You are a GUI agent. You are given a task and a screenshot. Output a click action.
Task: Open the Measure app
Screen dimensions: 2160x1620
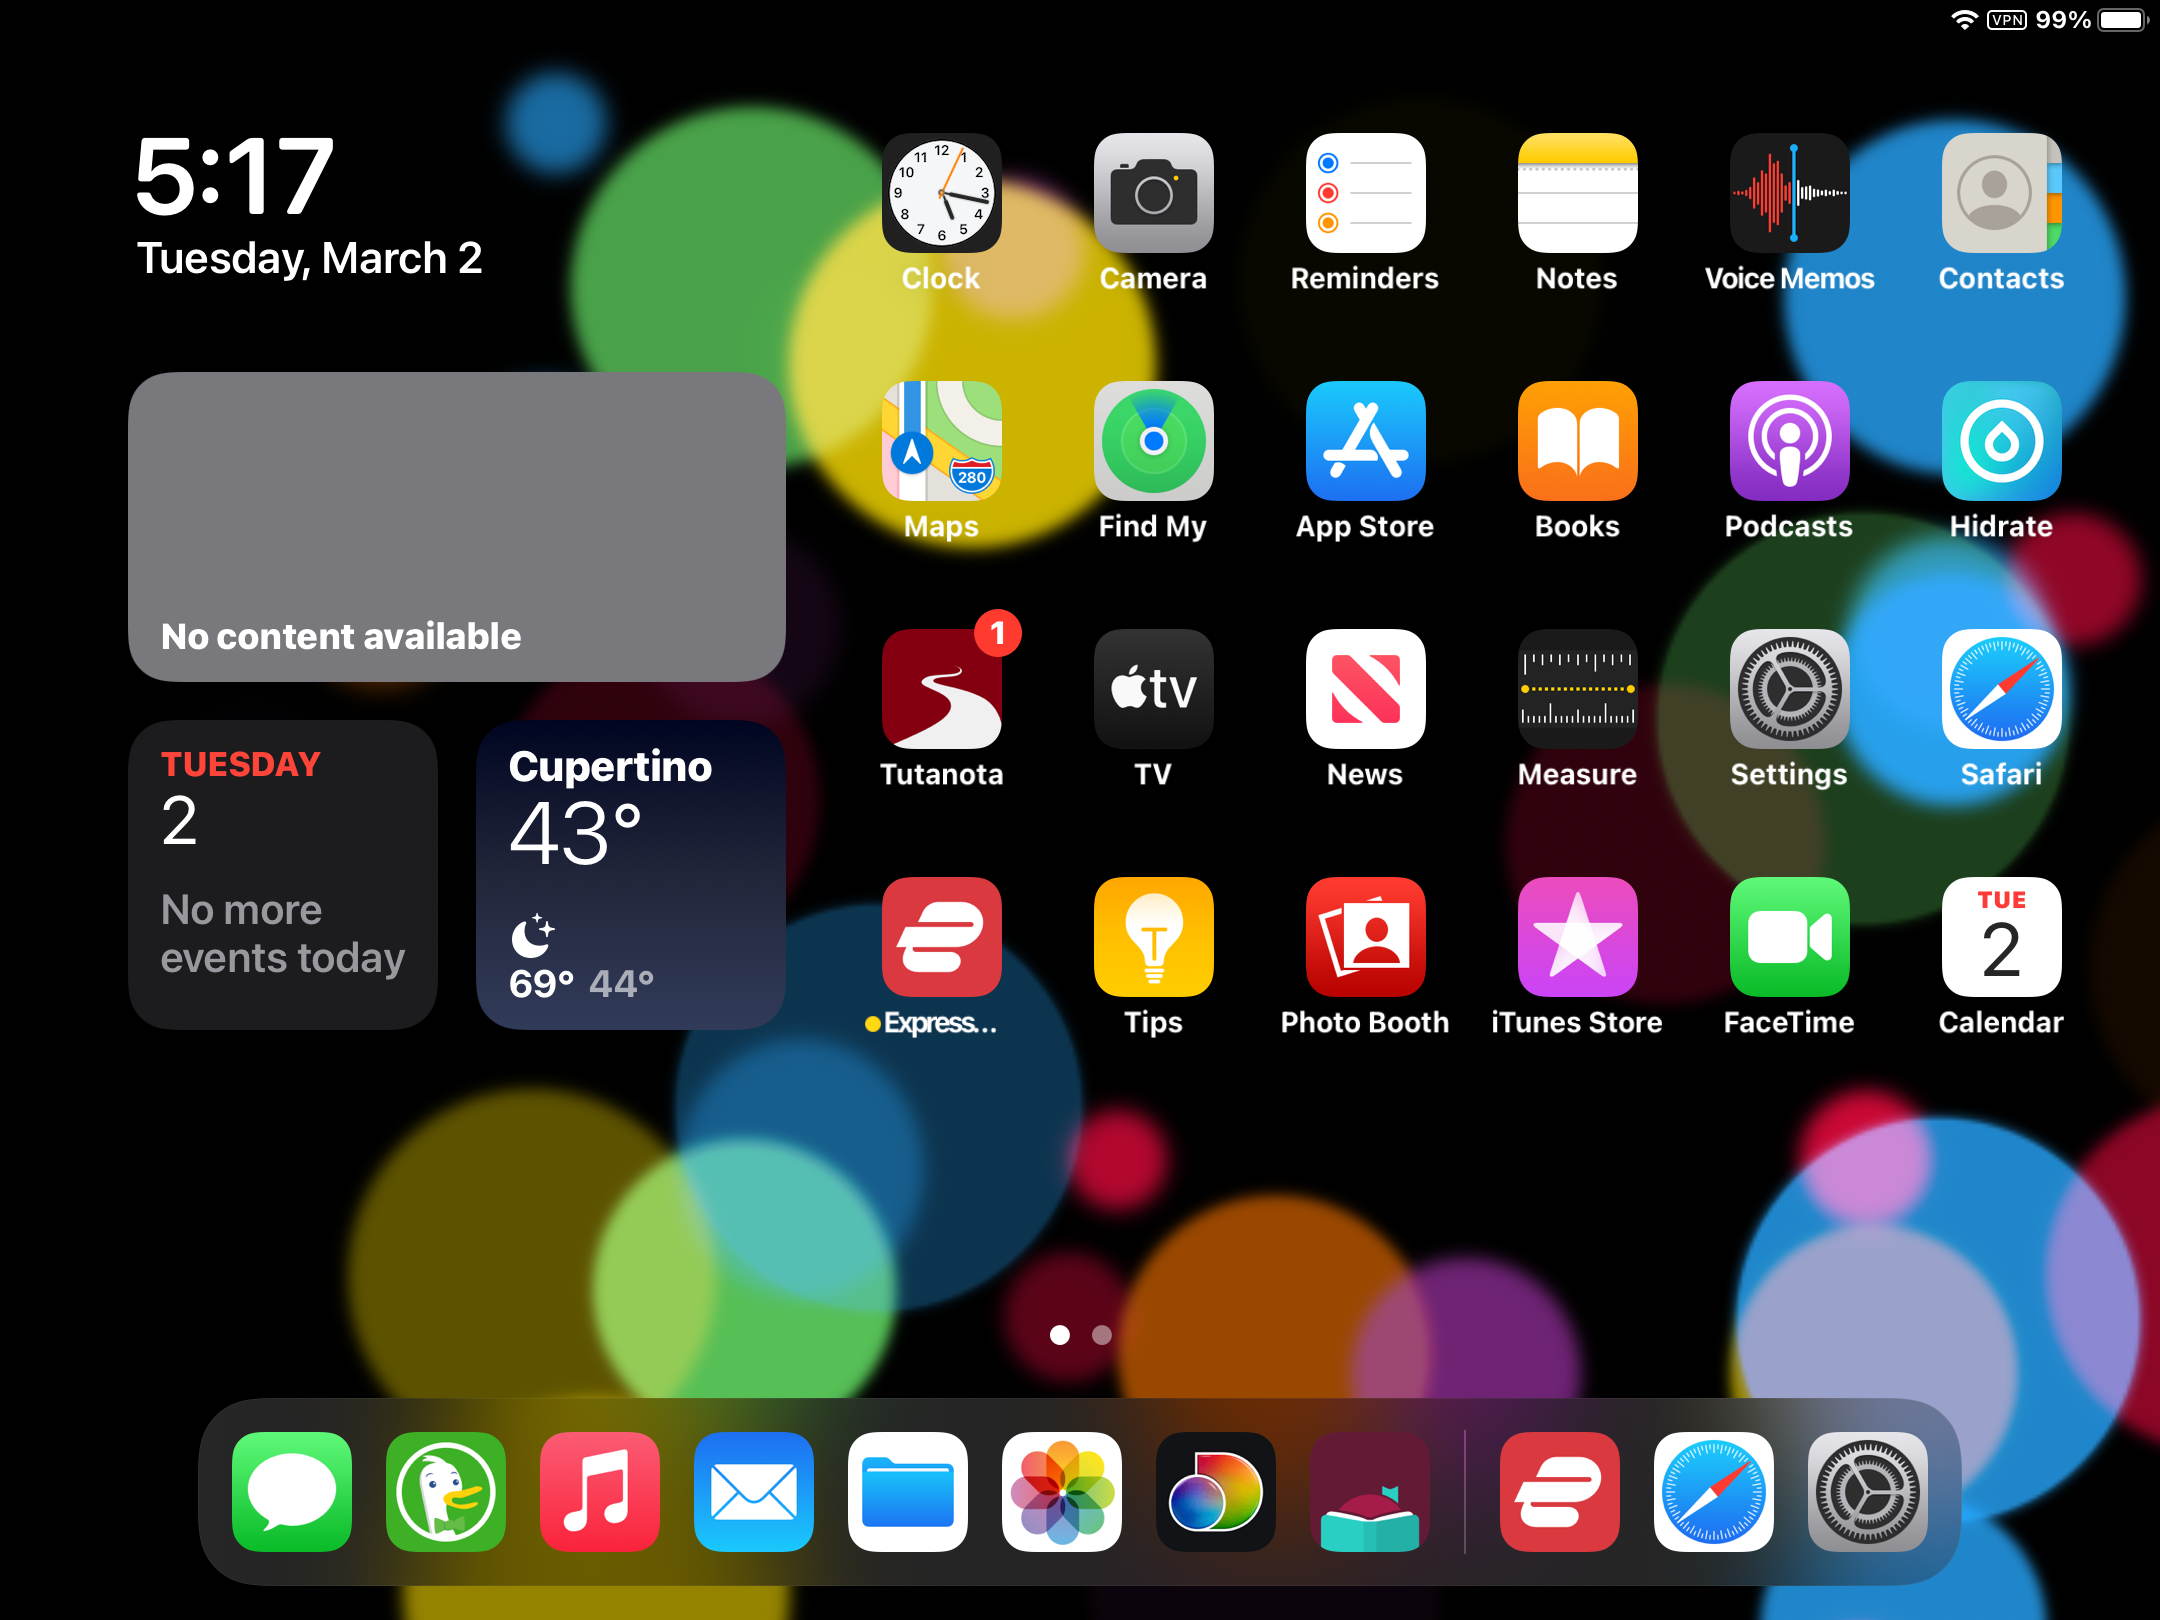click(1577, 689)
